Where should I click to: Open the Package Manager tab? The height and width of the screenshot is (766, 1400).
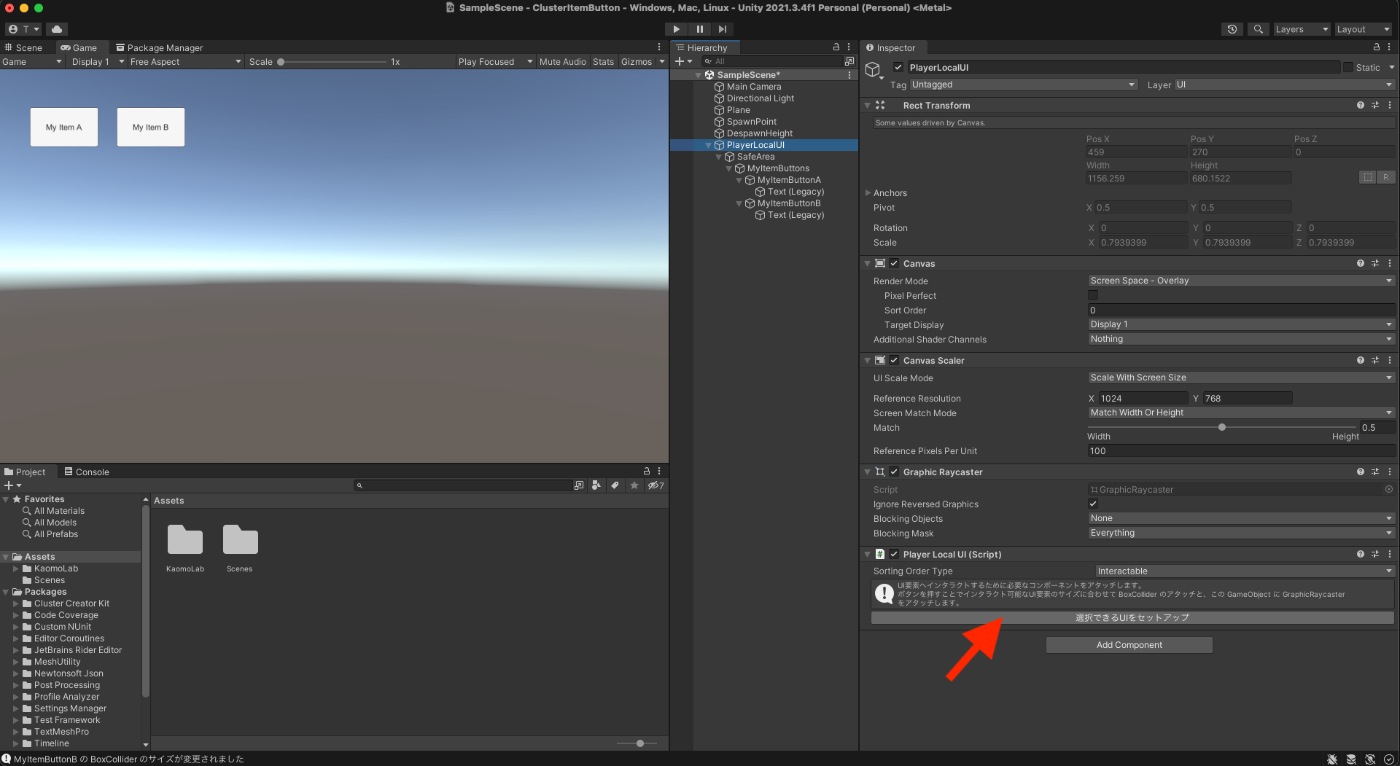pos(158,47)
